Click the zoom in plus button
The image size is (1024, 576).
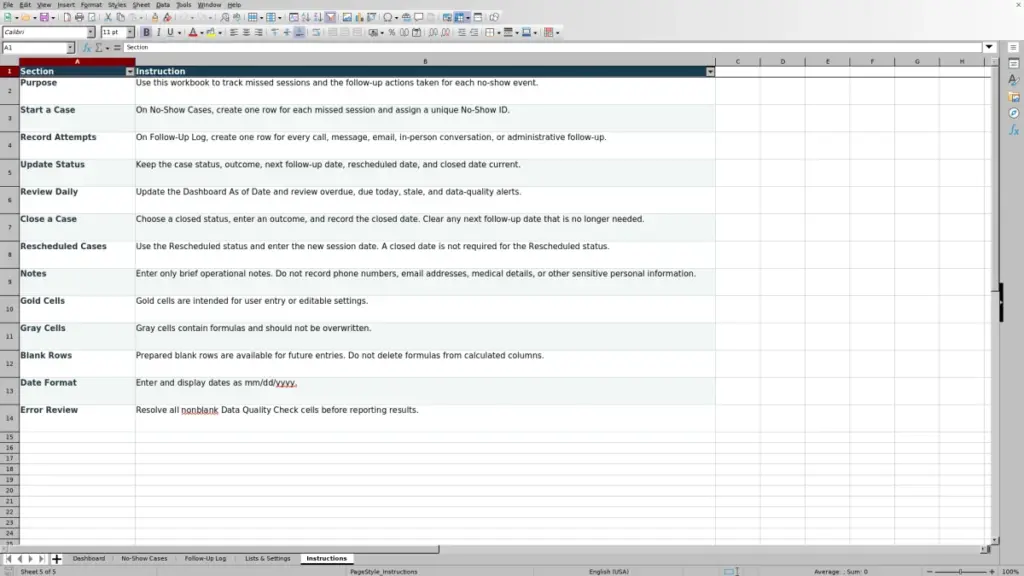991,571
